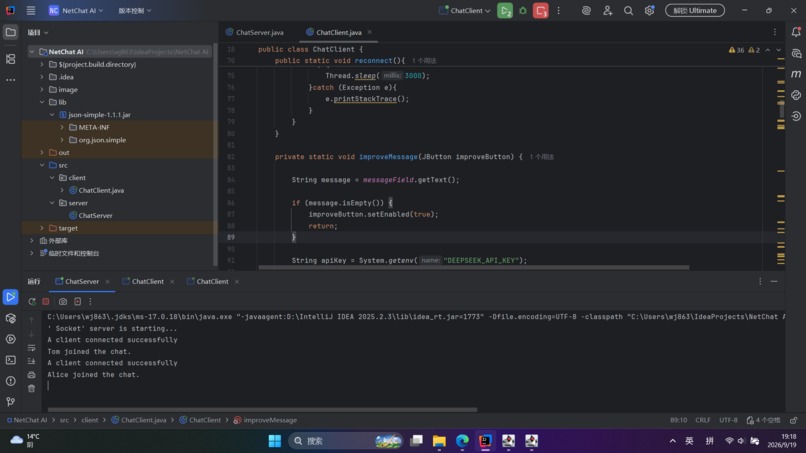The width and height of the screenshot is (806, 453).
Task: Click the editor horizontal scrollbar
Action: click(x=473, y=267)
